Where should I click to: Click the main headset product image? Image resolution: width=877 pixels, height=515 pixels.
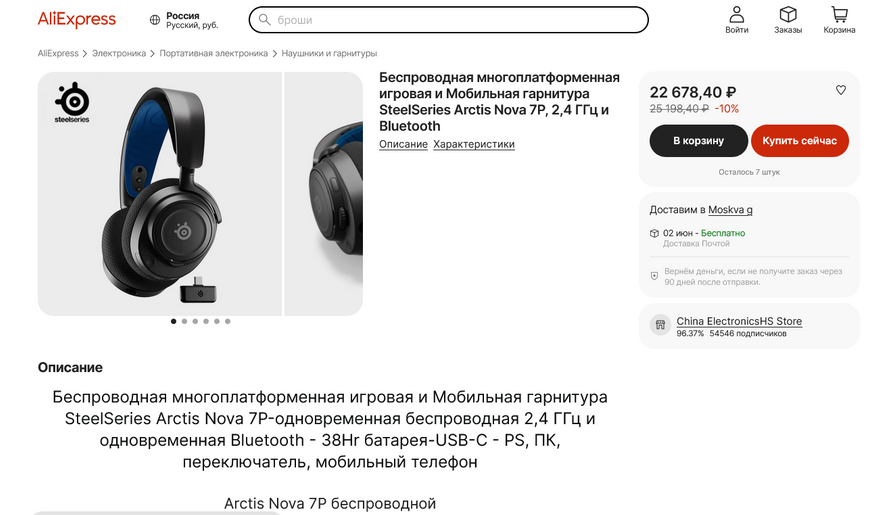click(158, 194)
